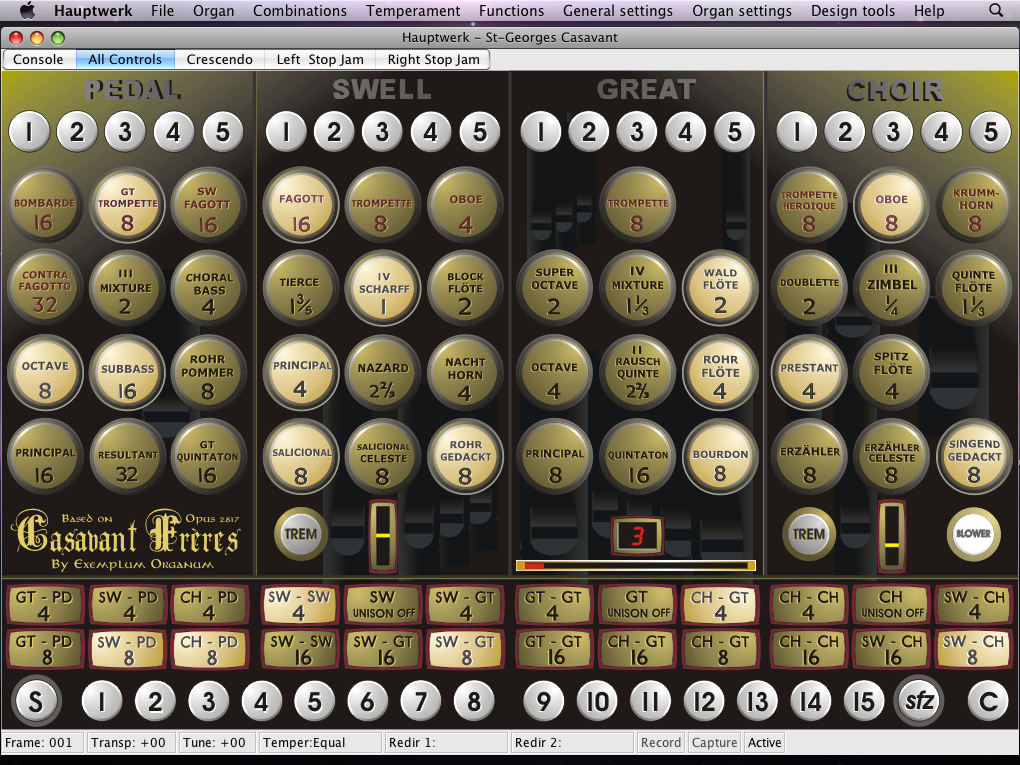The width and height of the screenshot is (1020, 765).
Task: Select general piston 12
Action: click(x=704, y=701)
